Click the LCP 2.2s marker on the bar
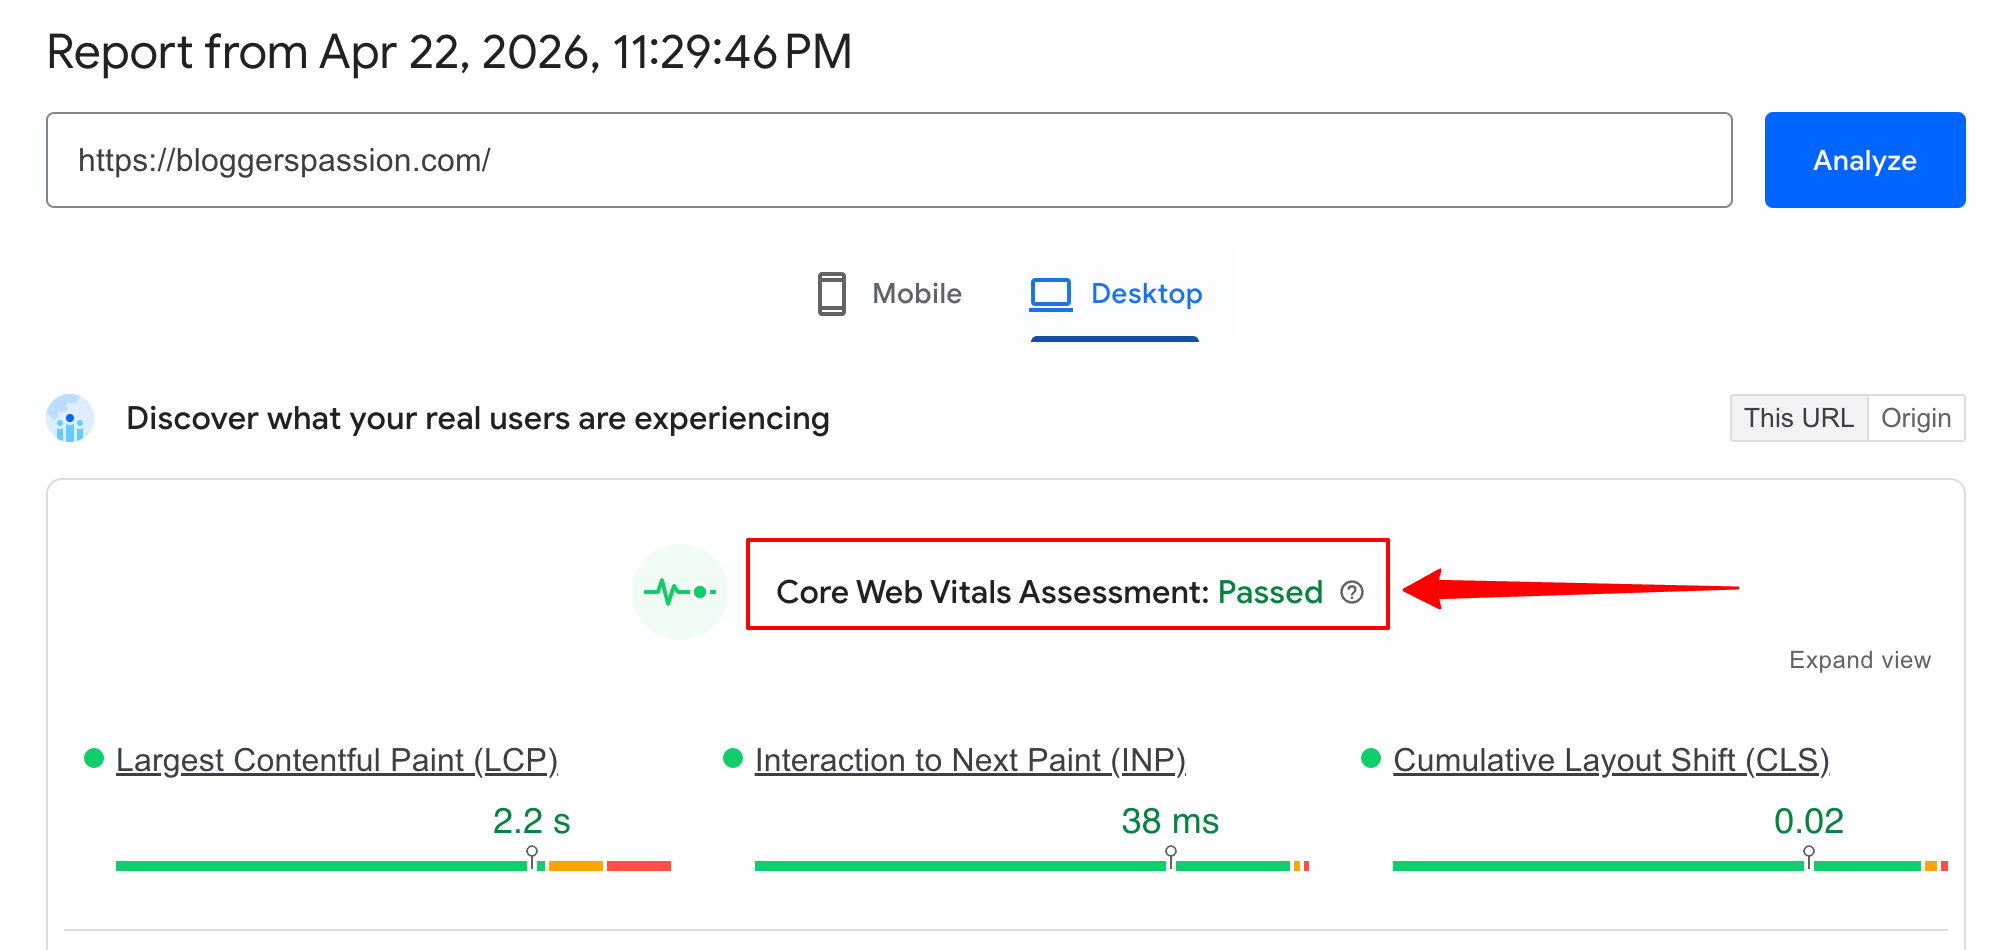2014x950 pixels. pyautogui.click(x=532, y=853)
